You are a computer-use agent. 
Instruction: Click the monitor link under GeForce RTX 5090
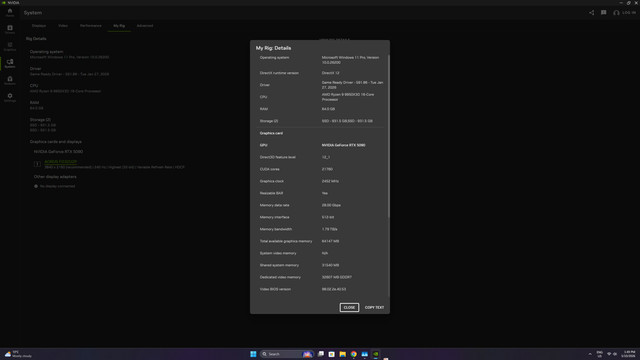(x=60, y=162)
